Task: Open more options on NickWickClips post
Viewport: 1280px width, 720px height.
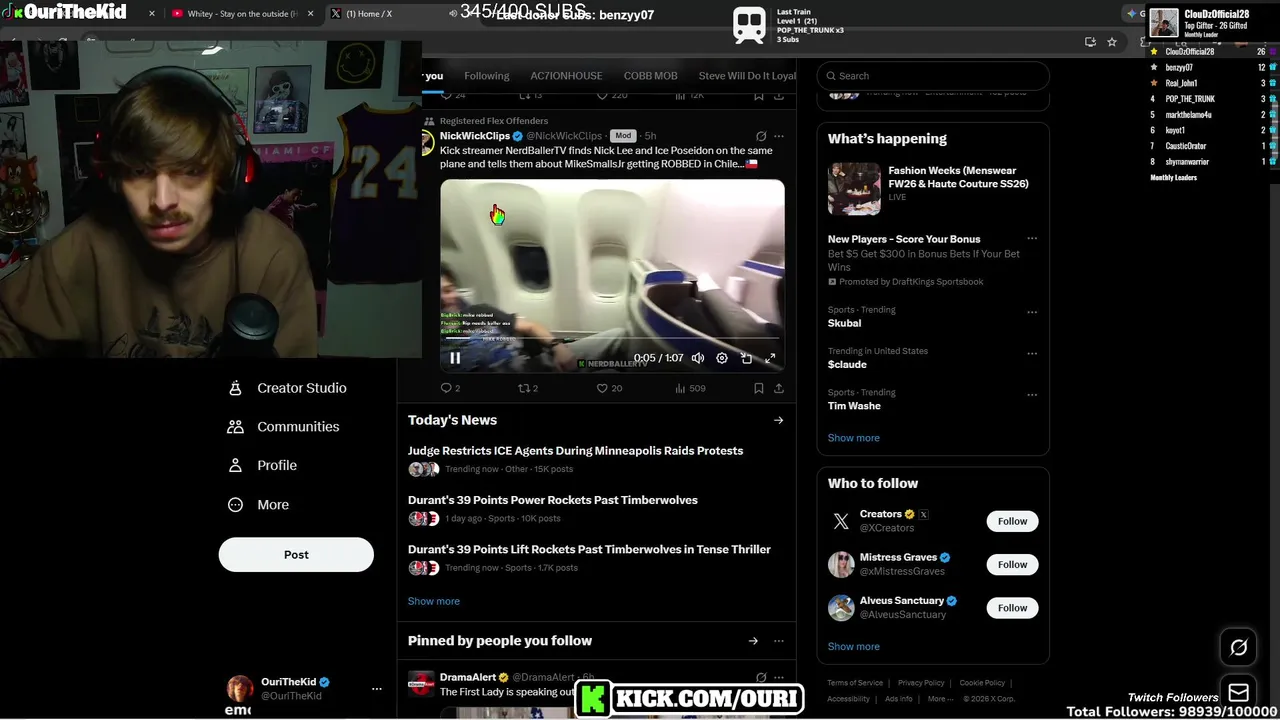Action: 779,136
